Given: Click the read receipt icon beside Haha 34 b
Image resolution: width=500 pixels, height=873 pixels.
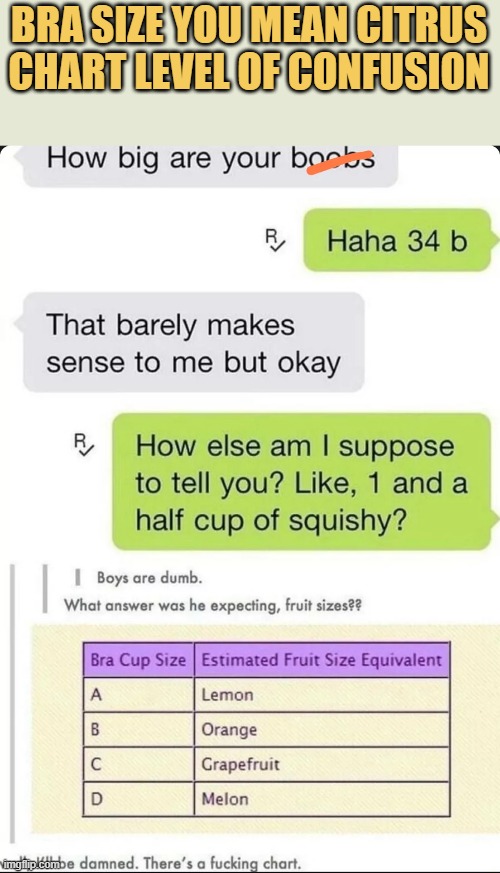Looking at the screenshot, I should point(274,241).
